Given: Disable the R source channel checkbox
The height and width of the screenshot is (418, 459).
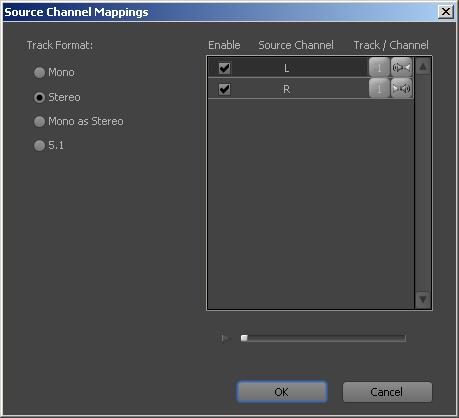Looking at the screenshot, I should [x=224, y=89].
